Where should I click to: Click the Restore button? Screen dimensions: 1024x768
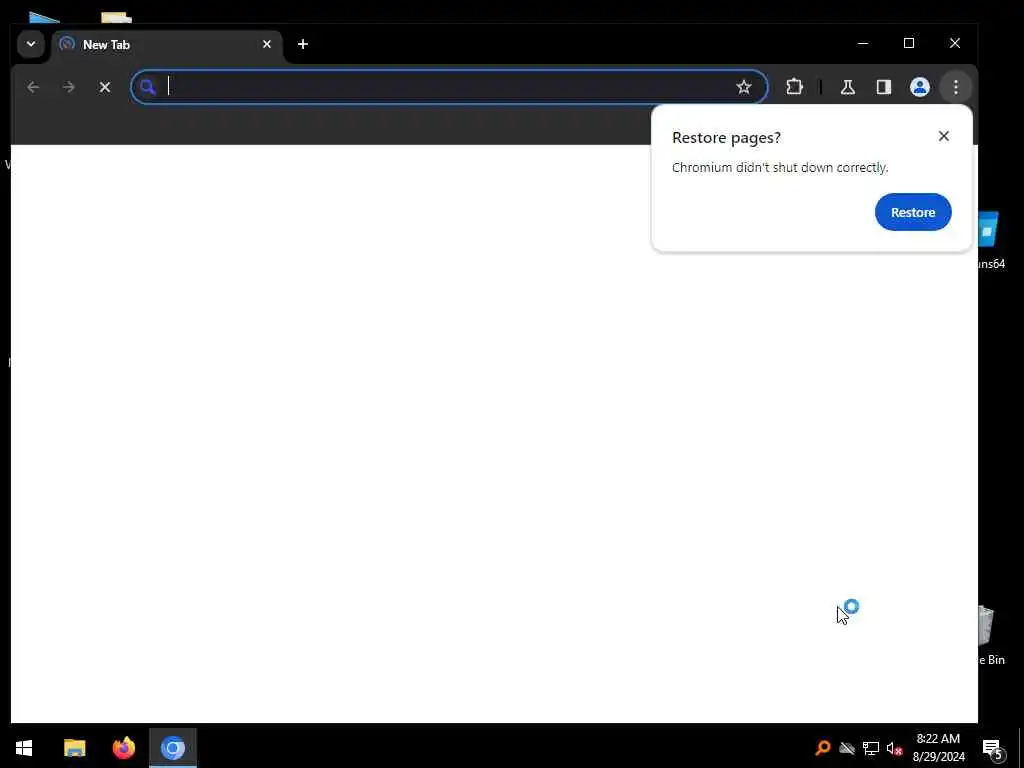[913, 212]
